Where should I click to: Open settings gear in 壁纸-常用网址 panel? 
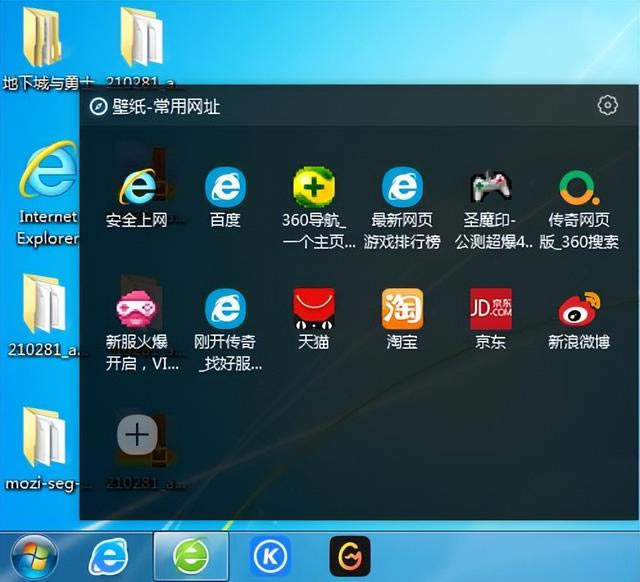(x=607, y=105)
